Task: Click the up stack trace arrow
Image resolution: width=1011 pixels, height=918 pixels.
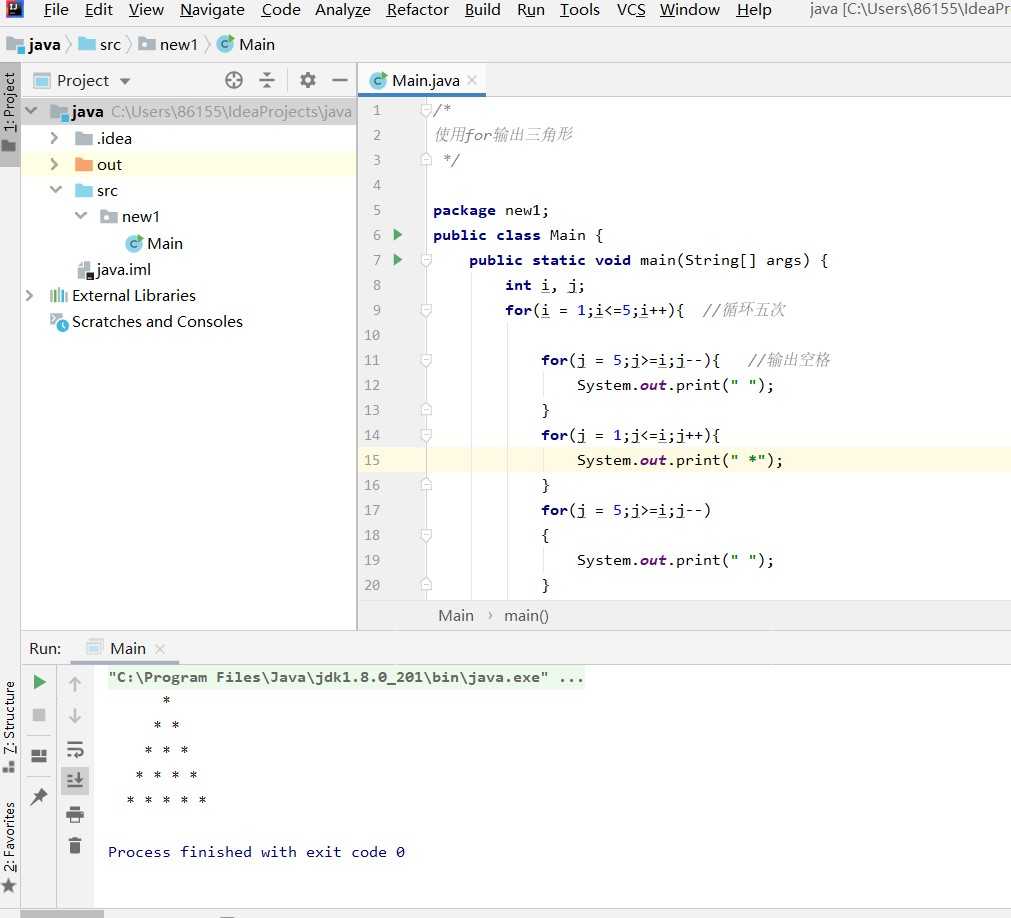Action: [x=75, y=683]
